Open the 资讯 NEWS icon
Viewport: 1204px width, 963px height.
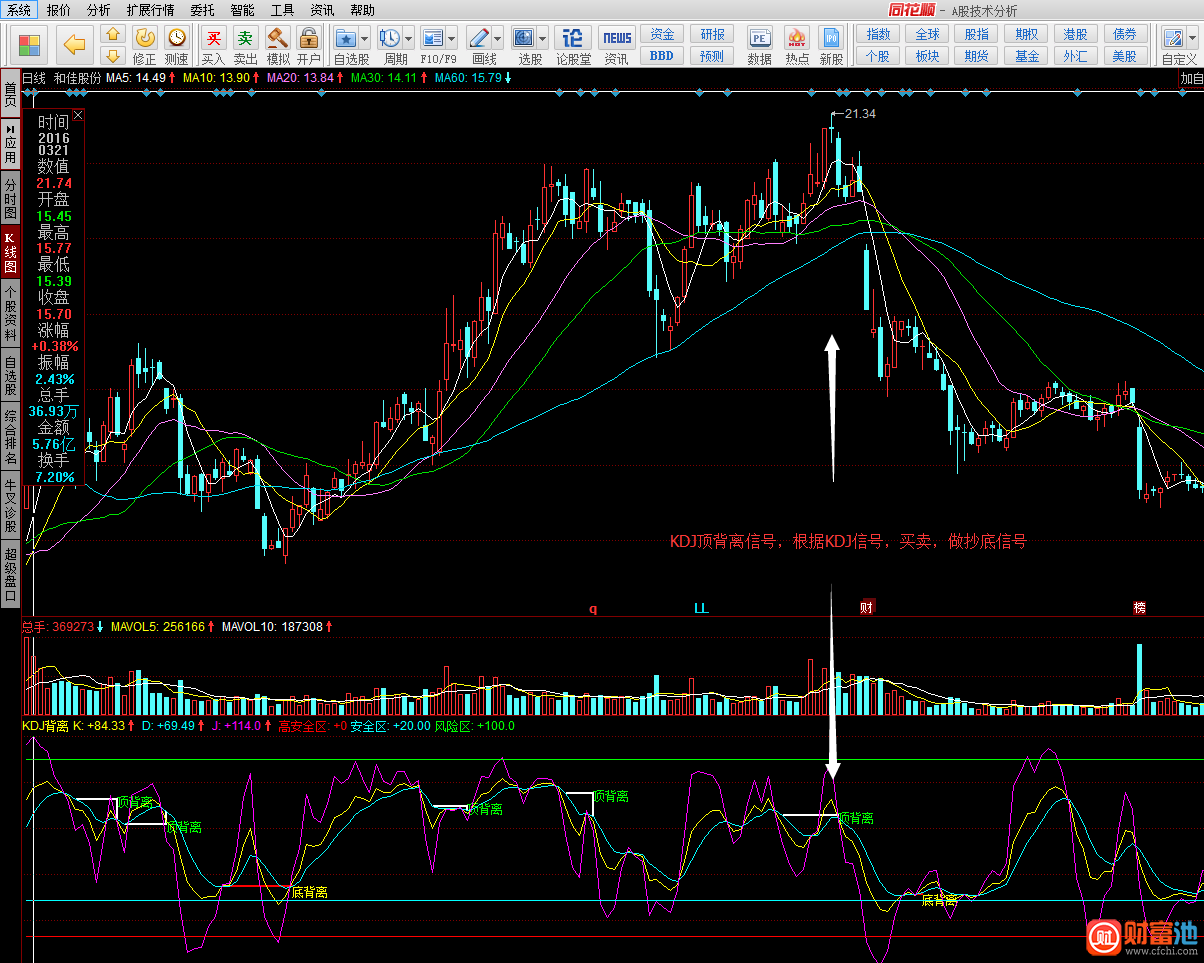point(617,39)
